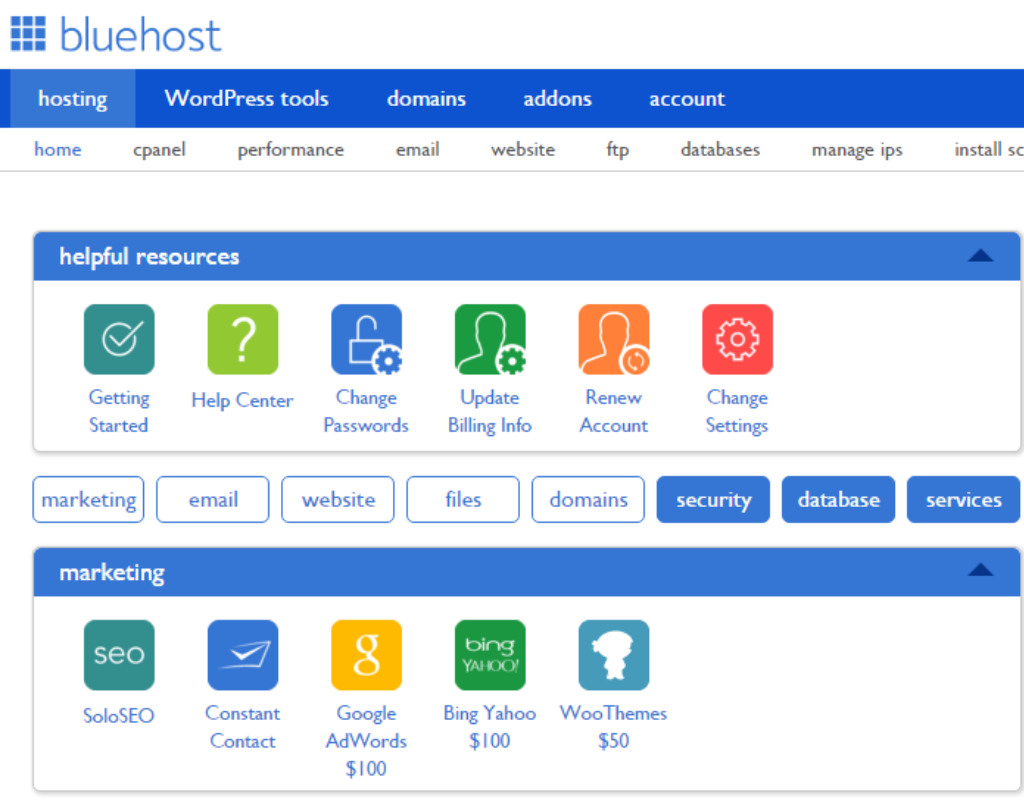Select the domains main navigation tab
The image size is (1024, 800).
426,99
